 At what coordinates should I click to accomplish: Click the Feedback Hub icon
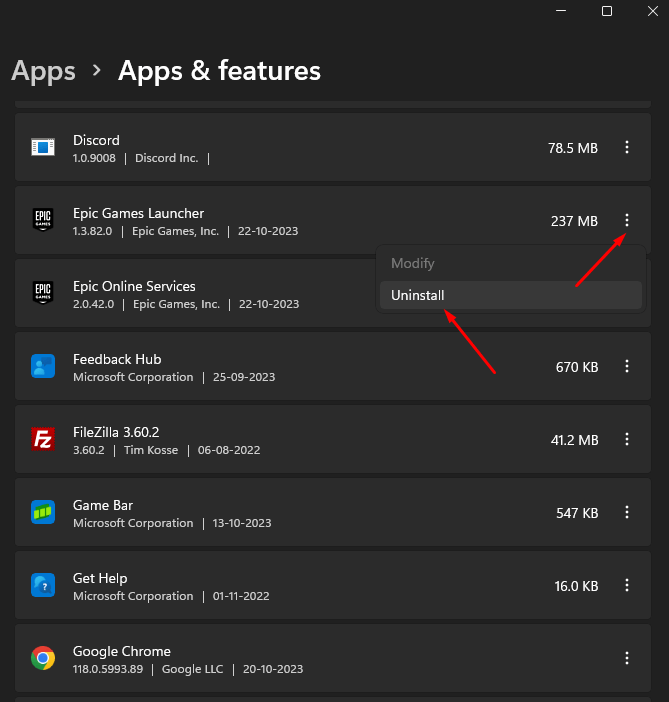click(x=42, y=367)
